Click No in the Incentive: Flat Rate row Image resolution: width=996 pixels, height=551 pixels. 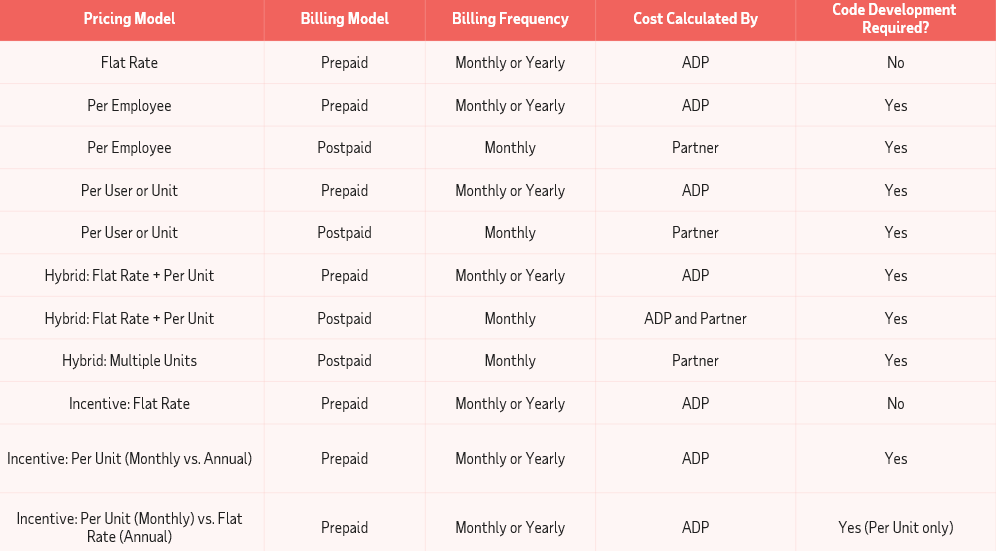point(895,404)
